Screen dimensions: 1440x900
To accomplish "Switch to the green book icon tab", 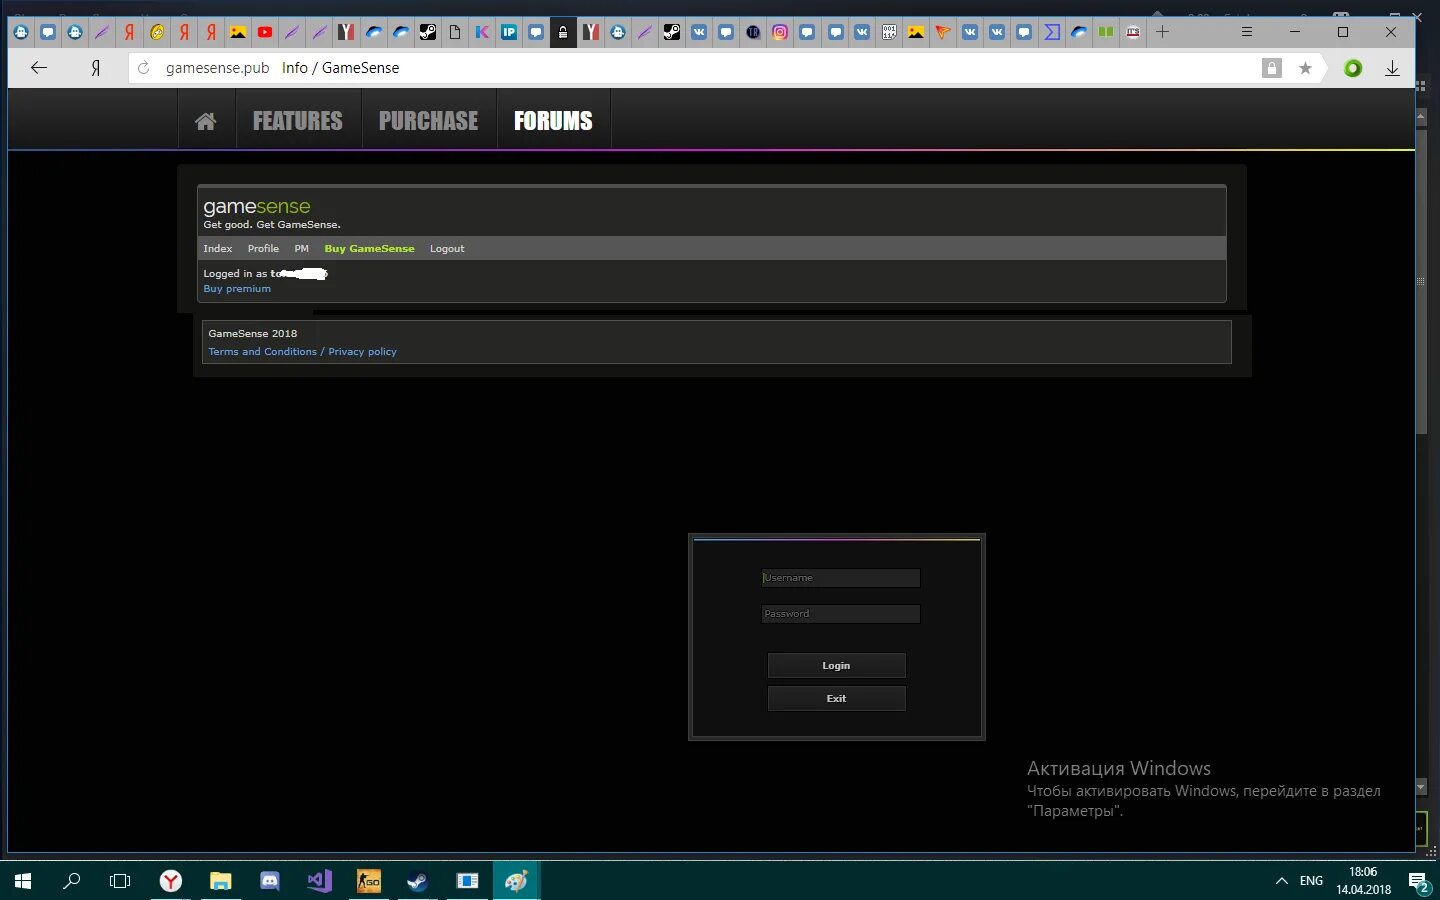I will click(x=1106, y=32).
